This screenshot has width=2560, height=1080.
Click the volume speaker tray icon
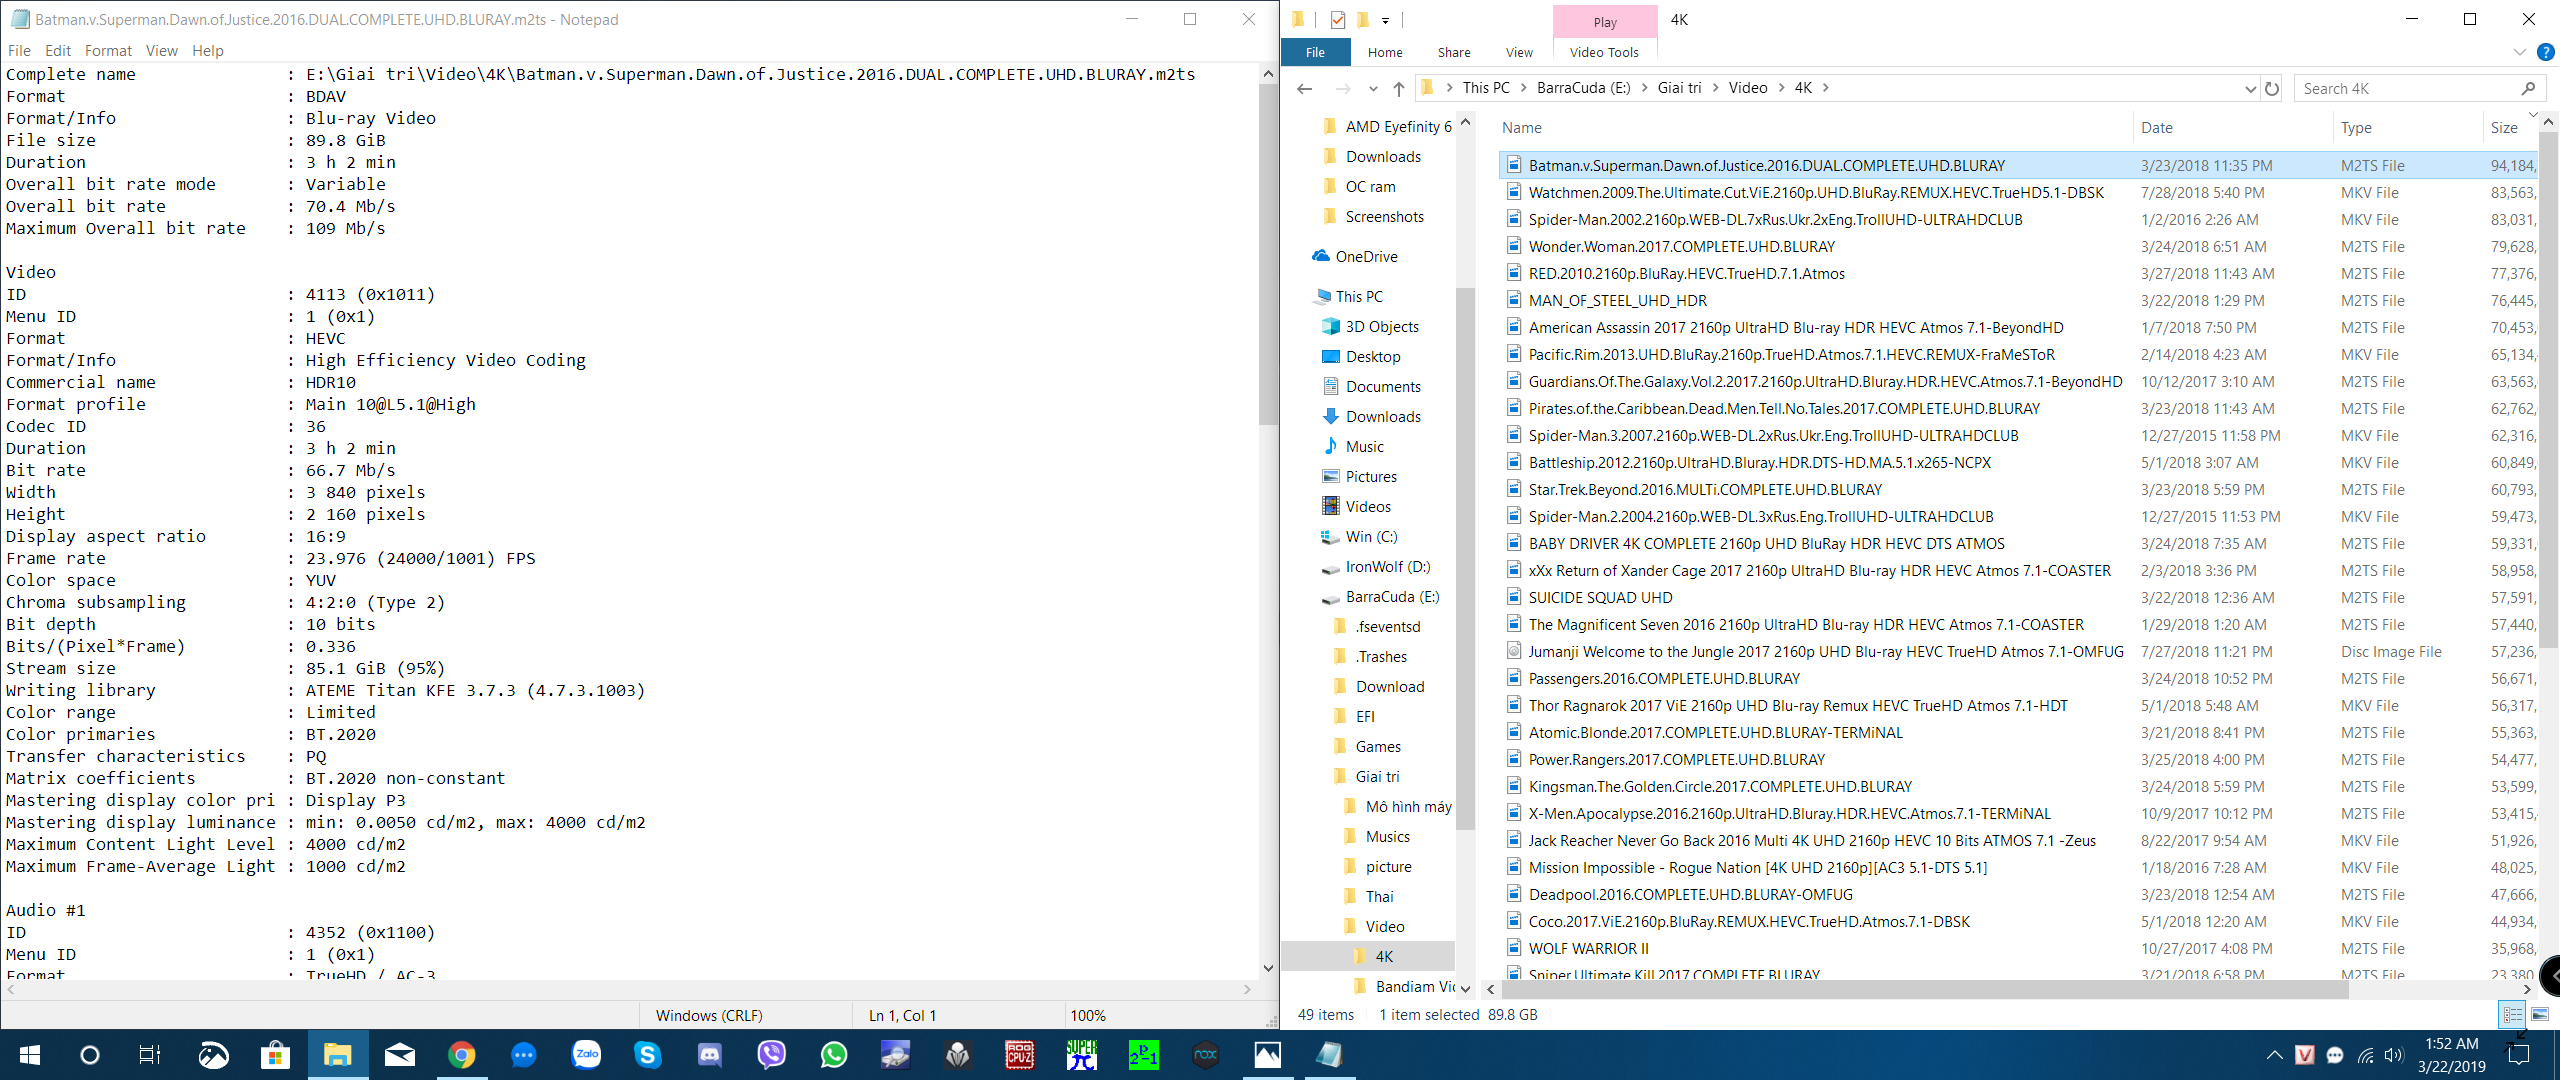[x=2393, y=1055]
